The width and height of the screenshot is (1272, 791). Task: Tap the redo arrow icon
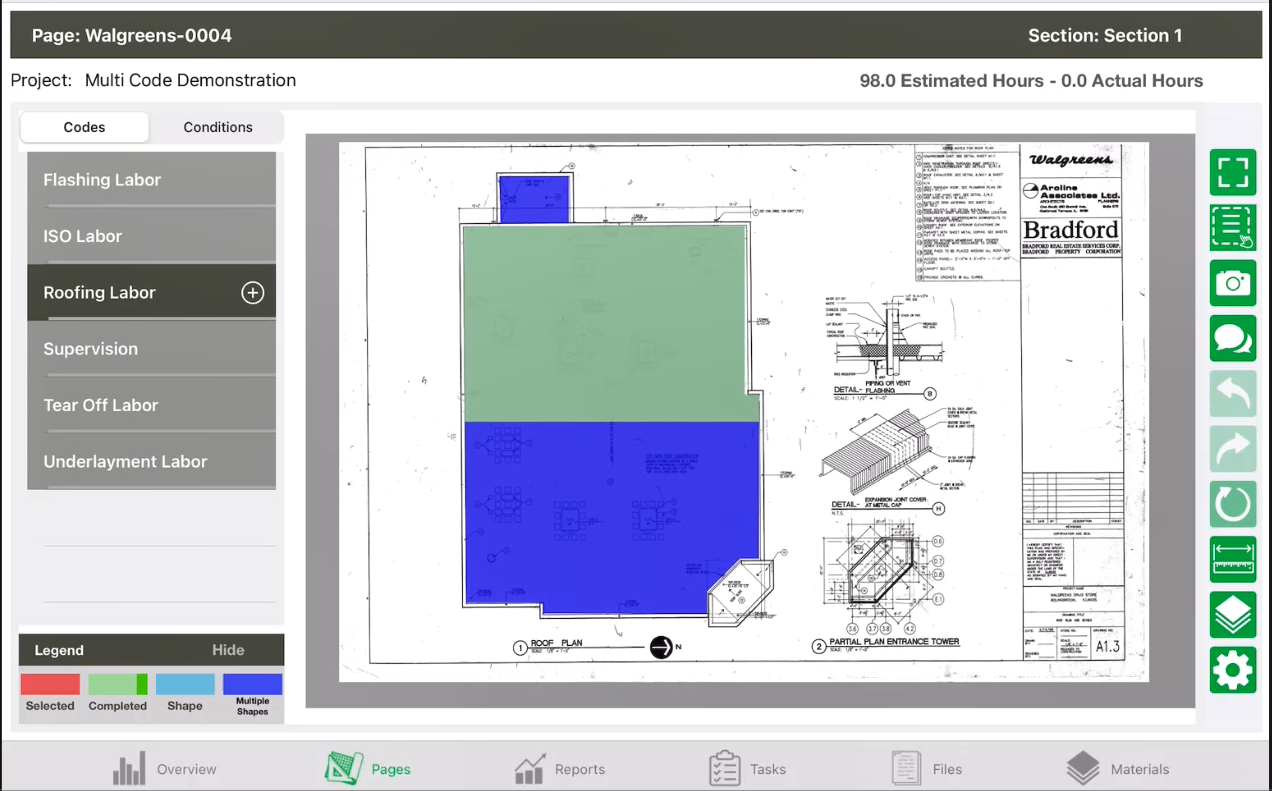[x=1233, y=449]
